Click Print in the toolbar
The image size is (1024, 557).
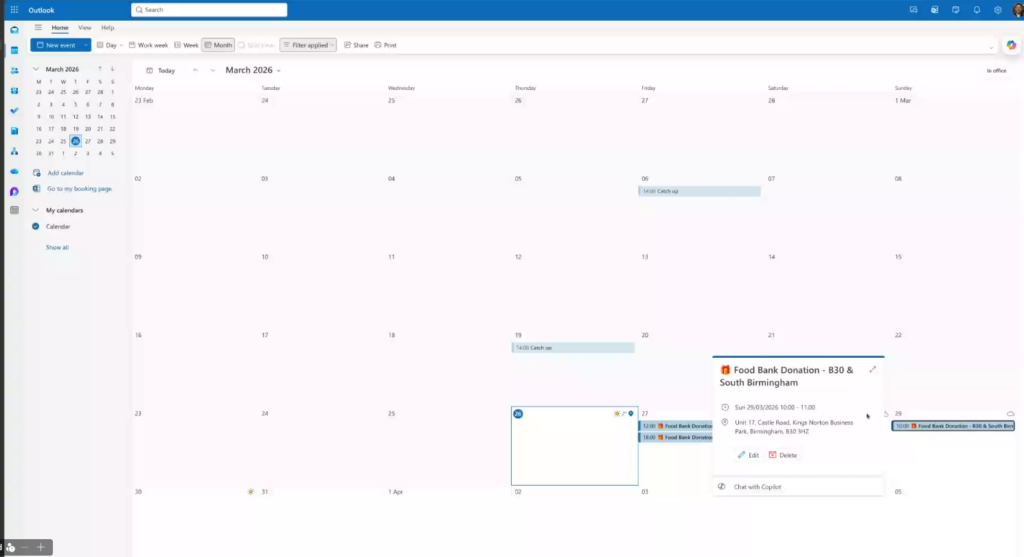click(385, 45)
